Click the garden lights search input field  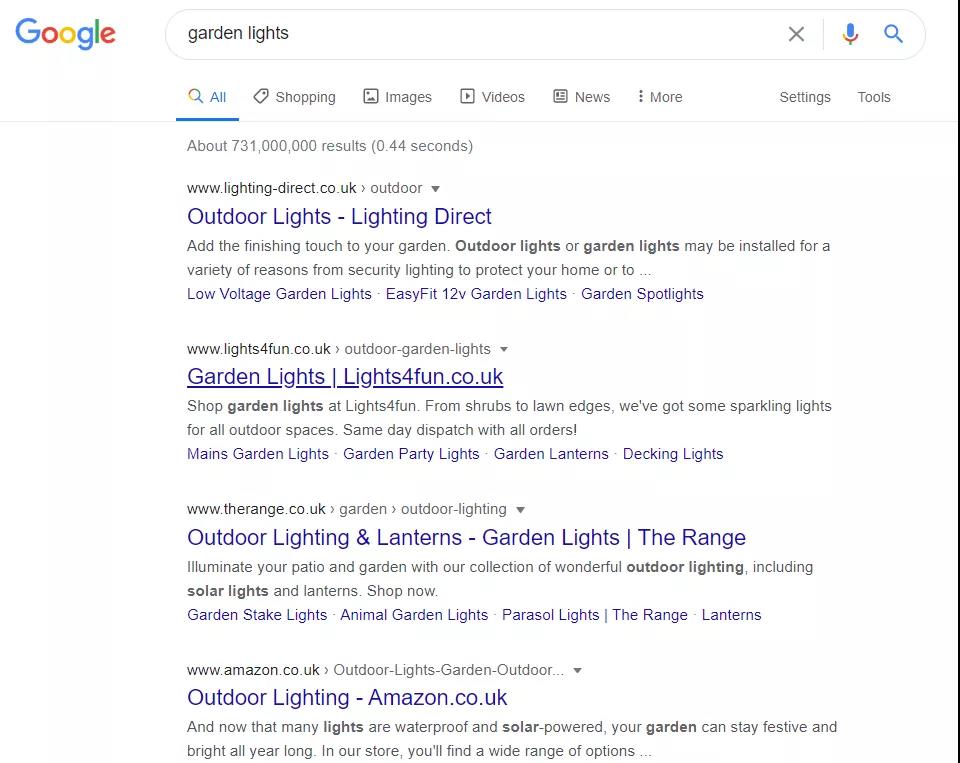pos(480,34)
